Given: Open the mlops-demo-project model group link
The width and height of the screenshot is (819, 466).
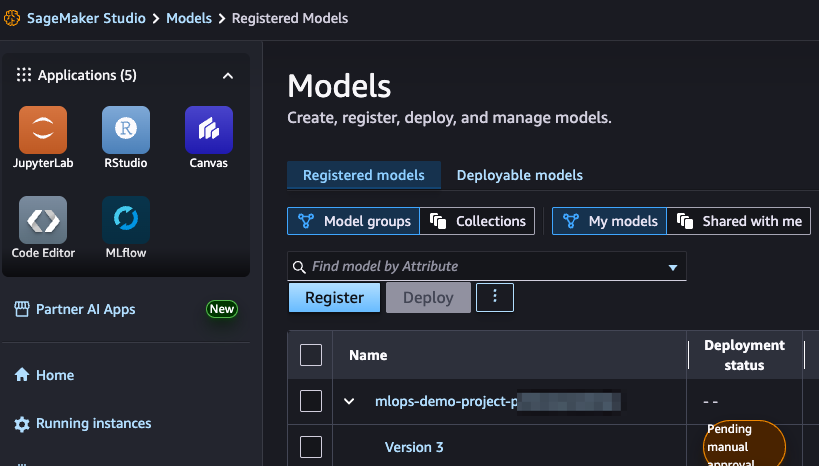Looking at the screenshot, I should tap(497, 402).
